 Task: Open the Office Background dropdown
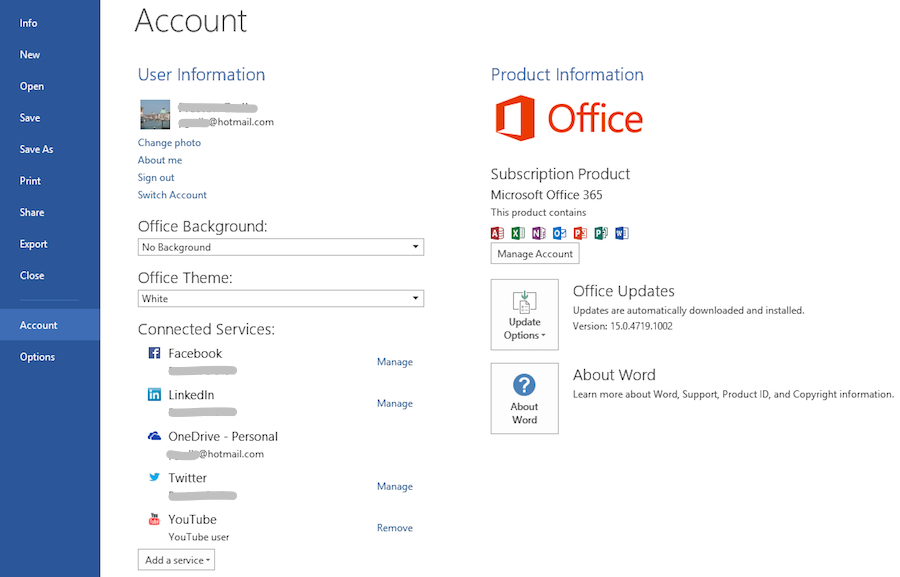(x=280, y=246)
